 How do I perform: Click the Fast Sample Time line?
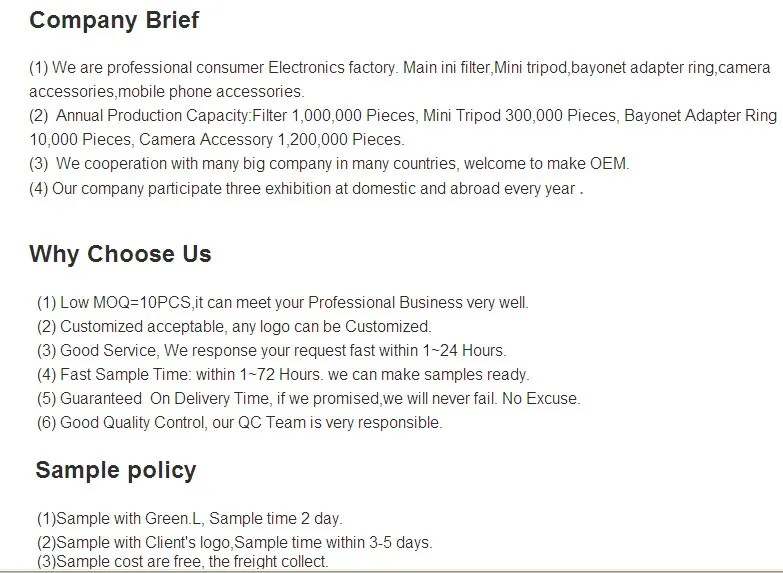pos(283,375)
